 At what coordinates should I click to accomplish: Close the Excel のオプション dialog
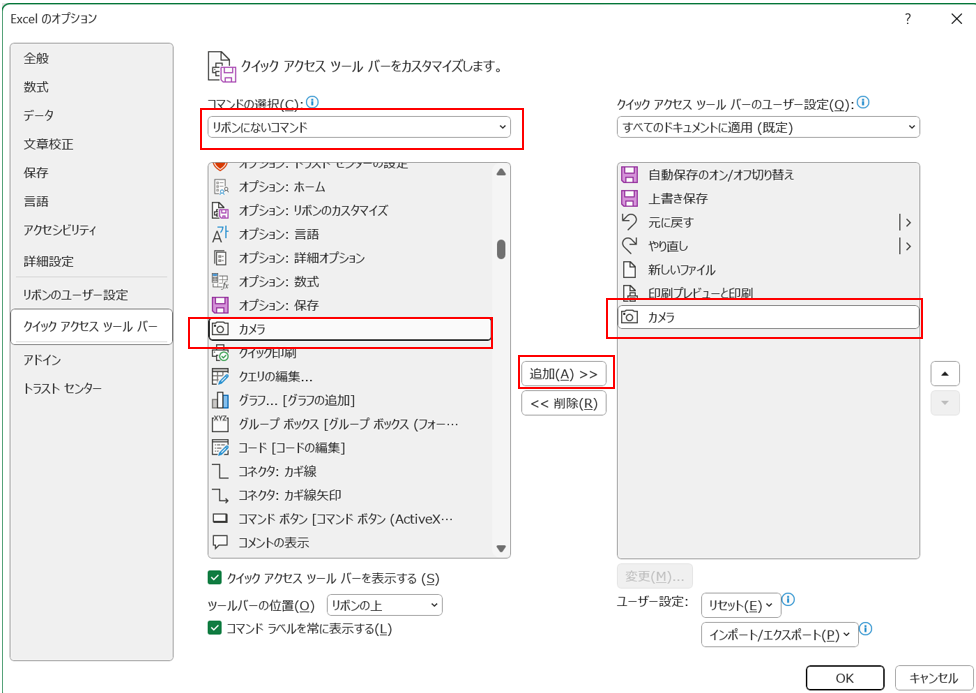pos(957,19)
